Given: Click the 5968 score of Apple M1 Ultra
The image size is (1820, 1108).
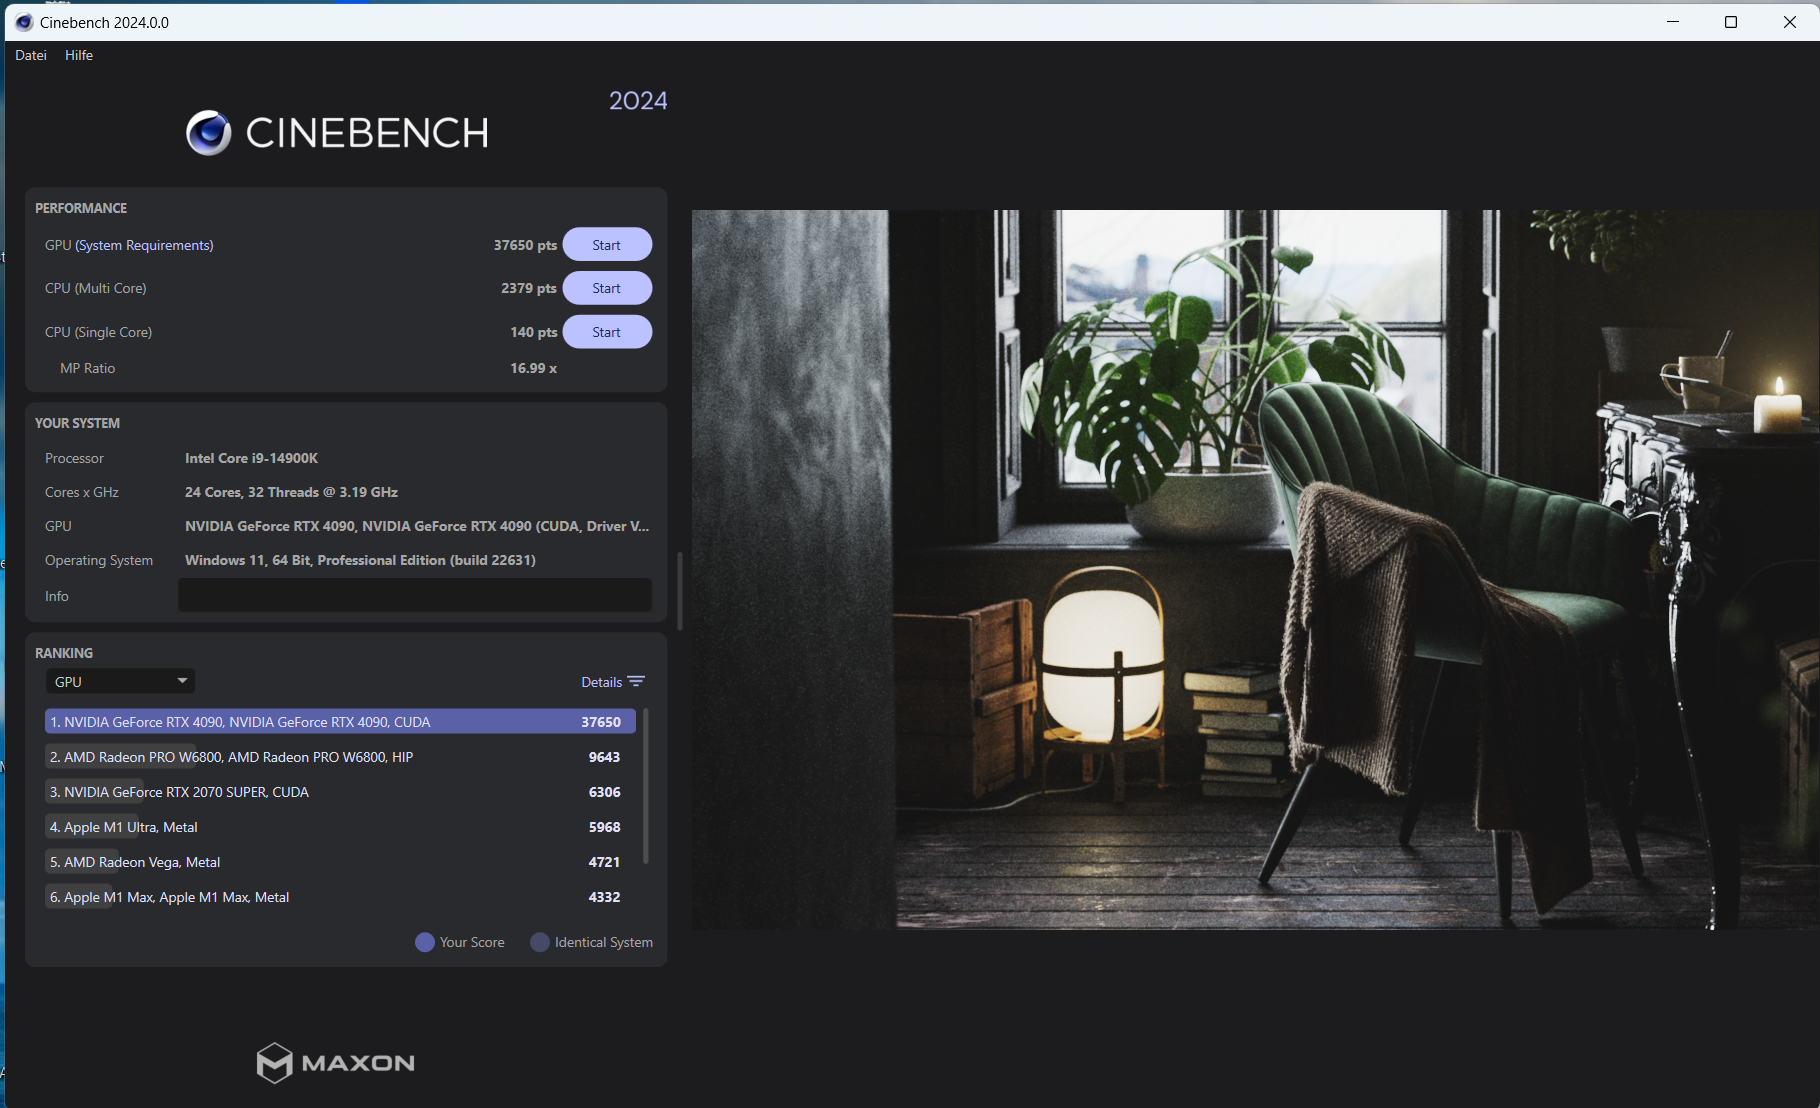Looking at the screenshot, I should [604, 827].
